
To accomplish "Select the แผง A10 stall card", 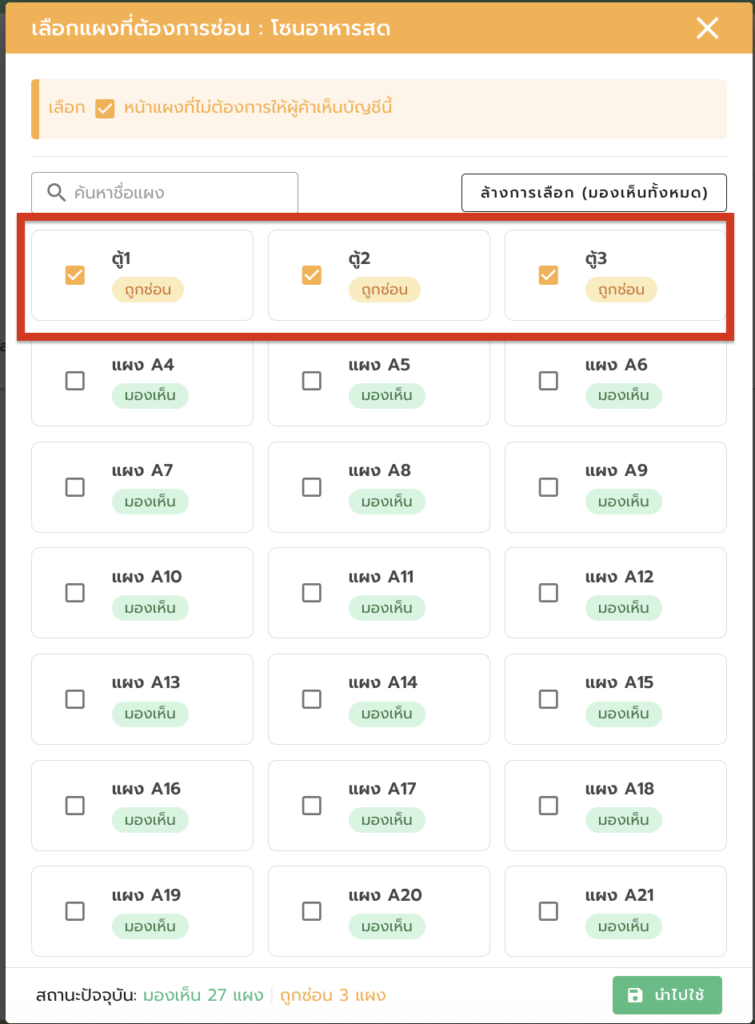I will pyautogui.click(x=142, y=591).
